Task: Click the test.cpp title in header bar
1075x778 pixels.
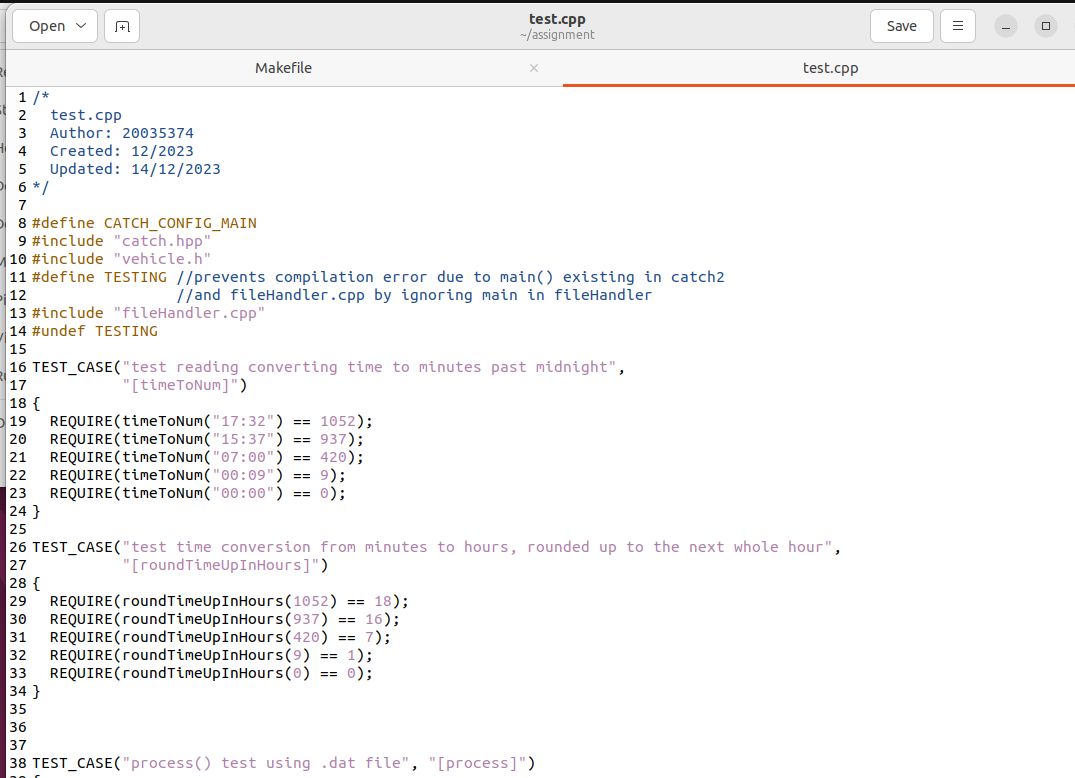Action: click(557, 19)
